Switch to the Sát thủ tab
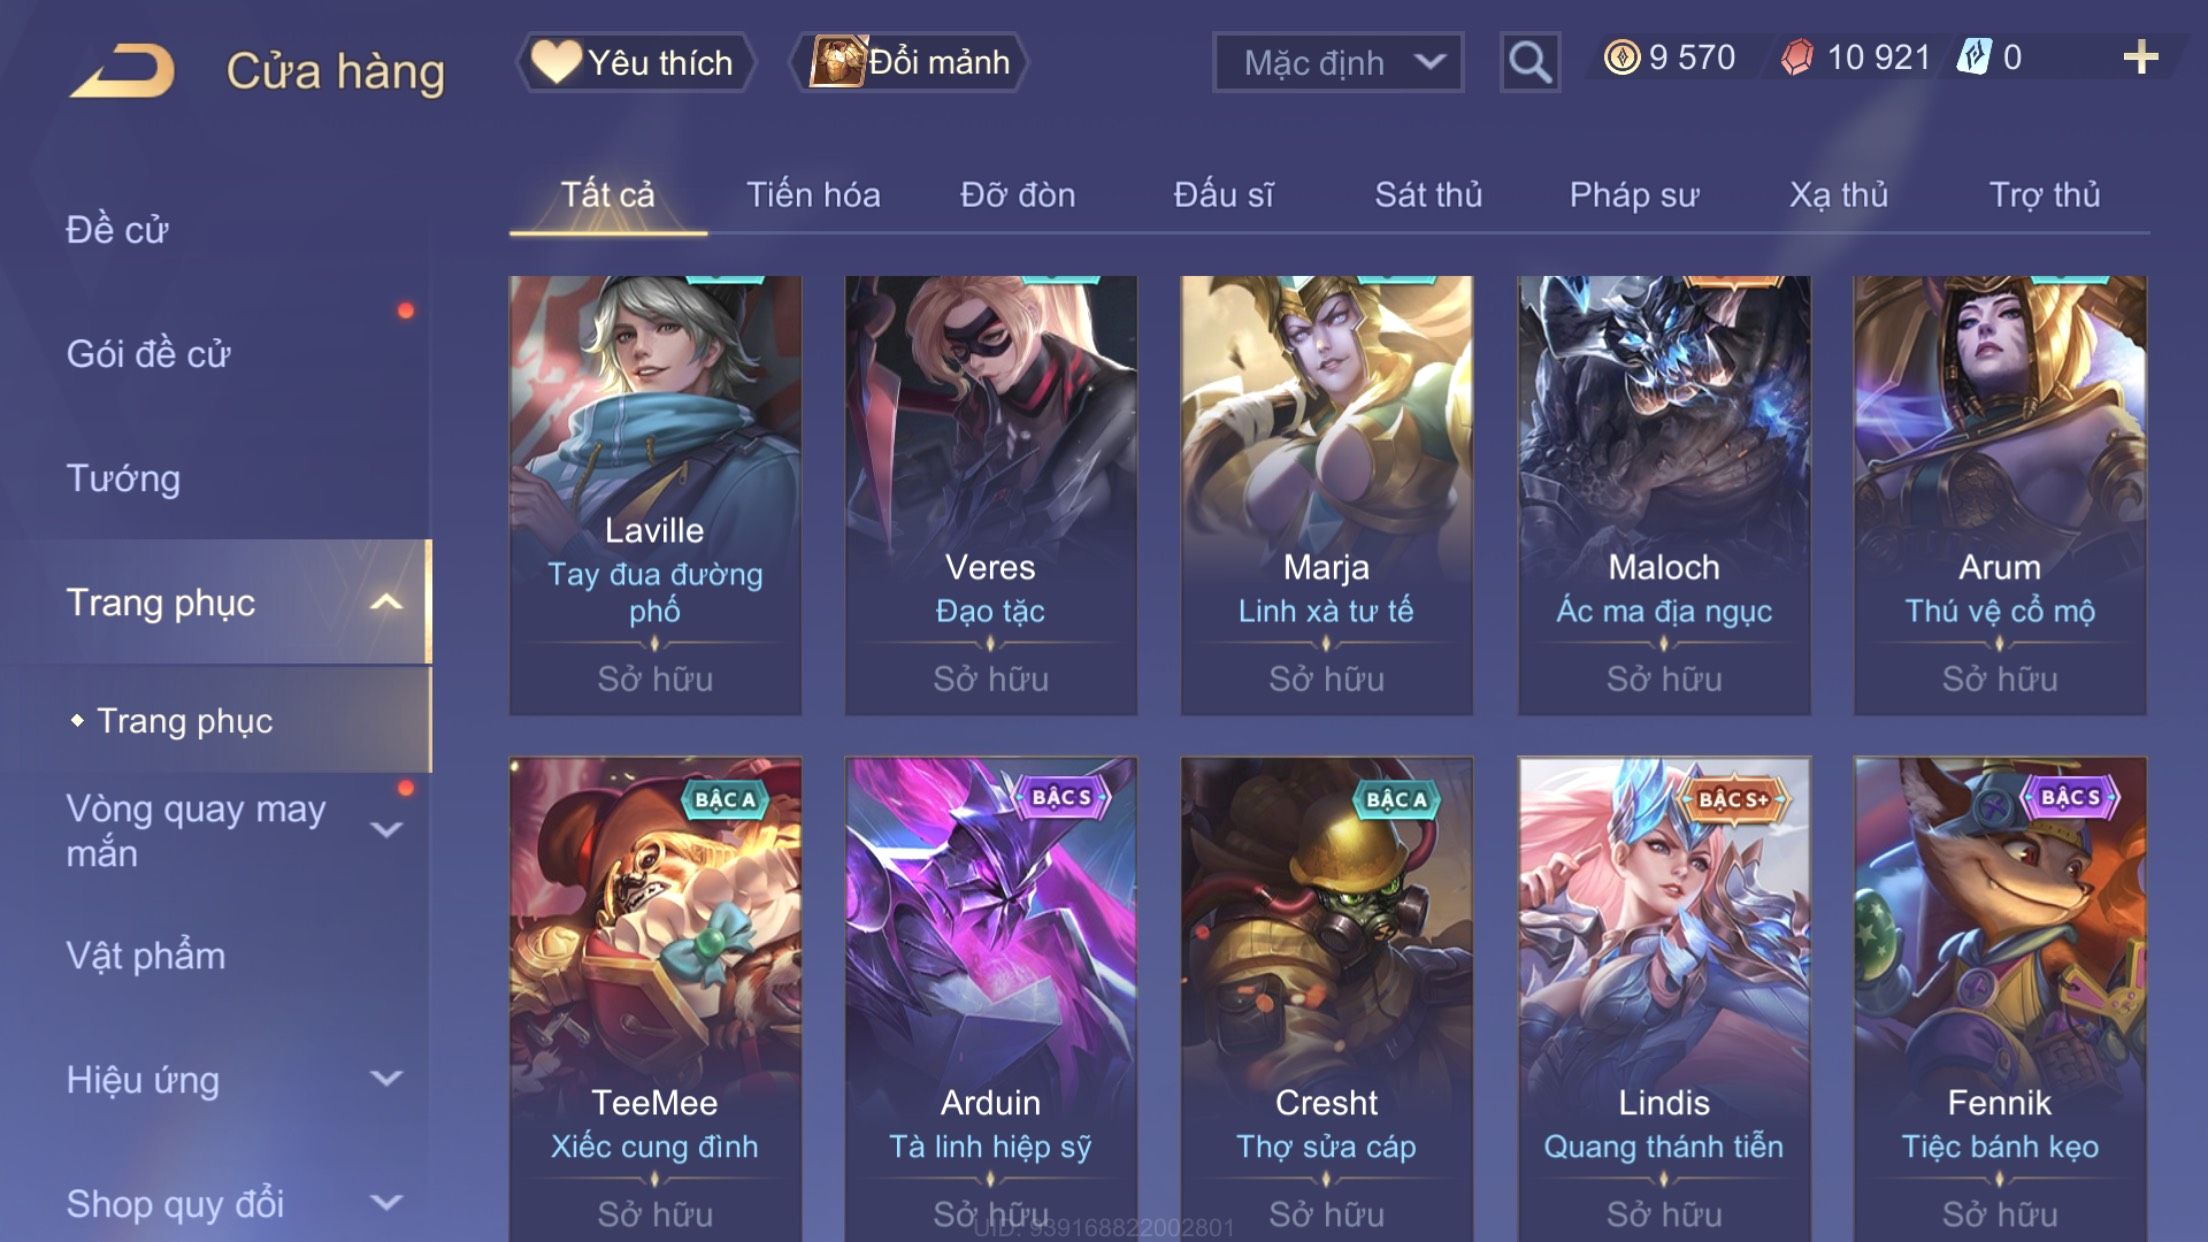 click(x=1428, y=195)
